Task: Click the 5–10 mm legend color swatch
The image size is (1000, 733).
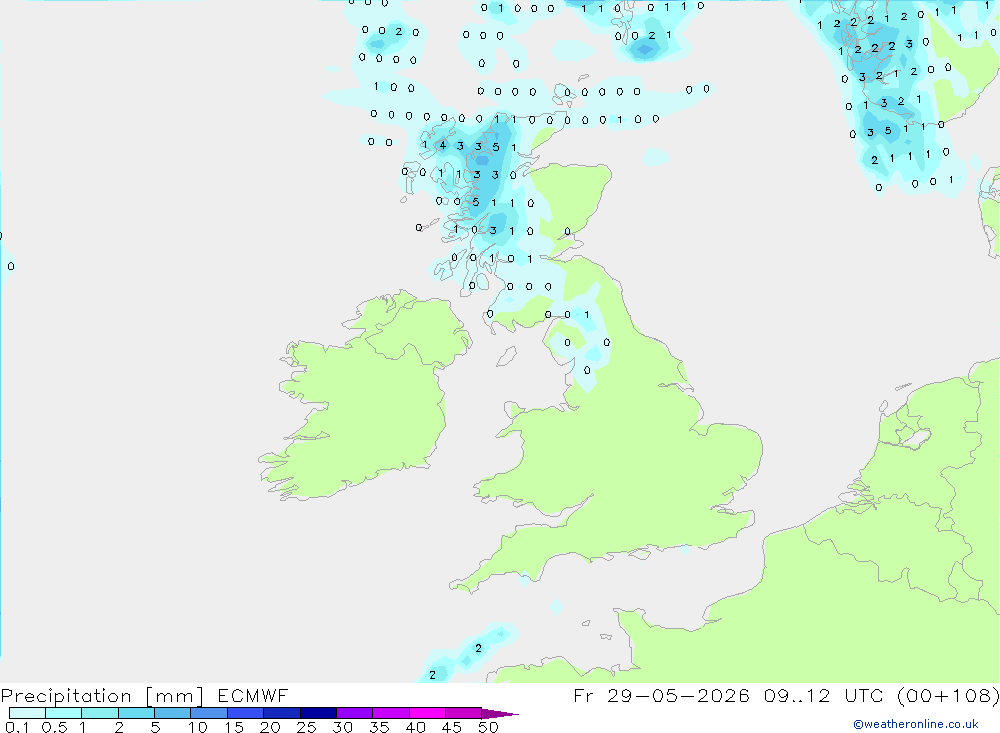Action: tap(173, 713)
